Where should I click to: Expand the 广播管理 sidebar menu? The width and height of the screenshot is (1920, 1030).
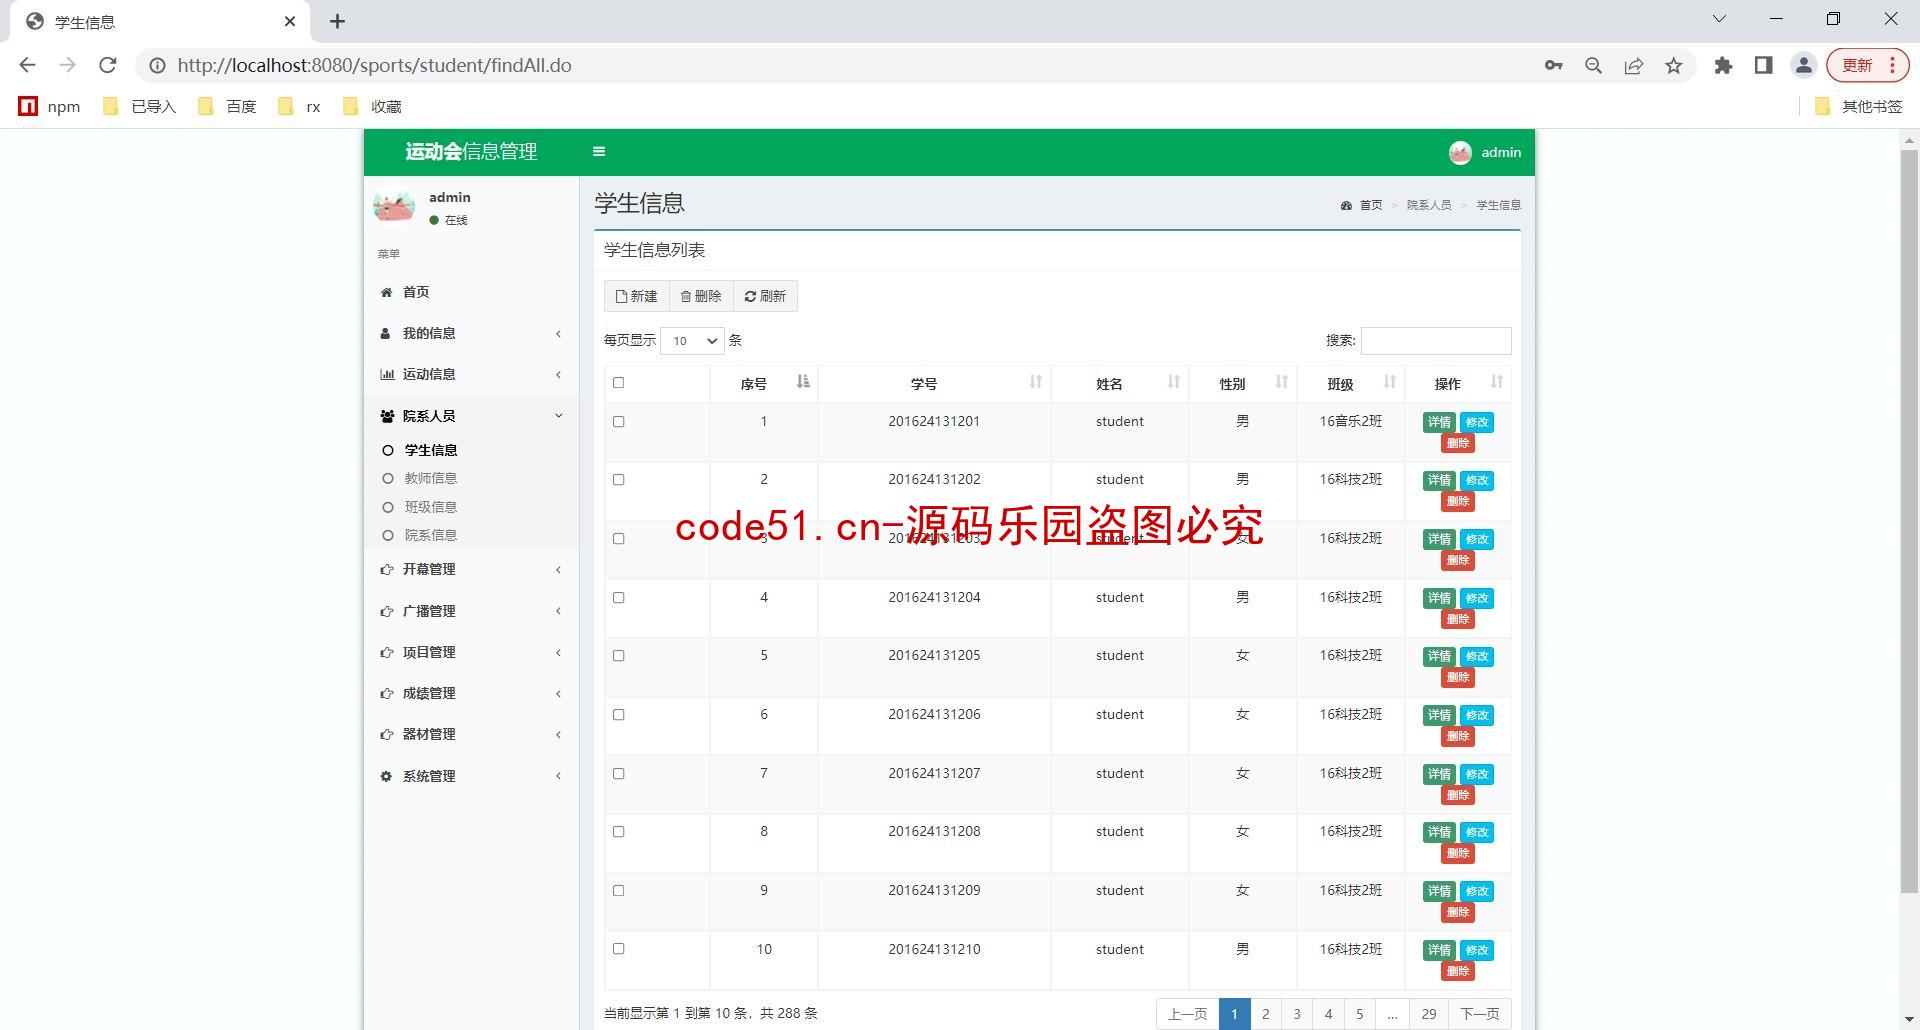coord(471,611)
